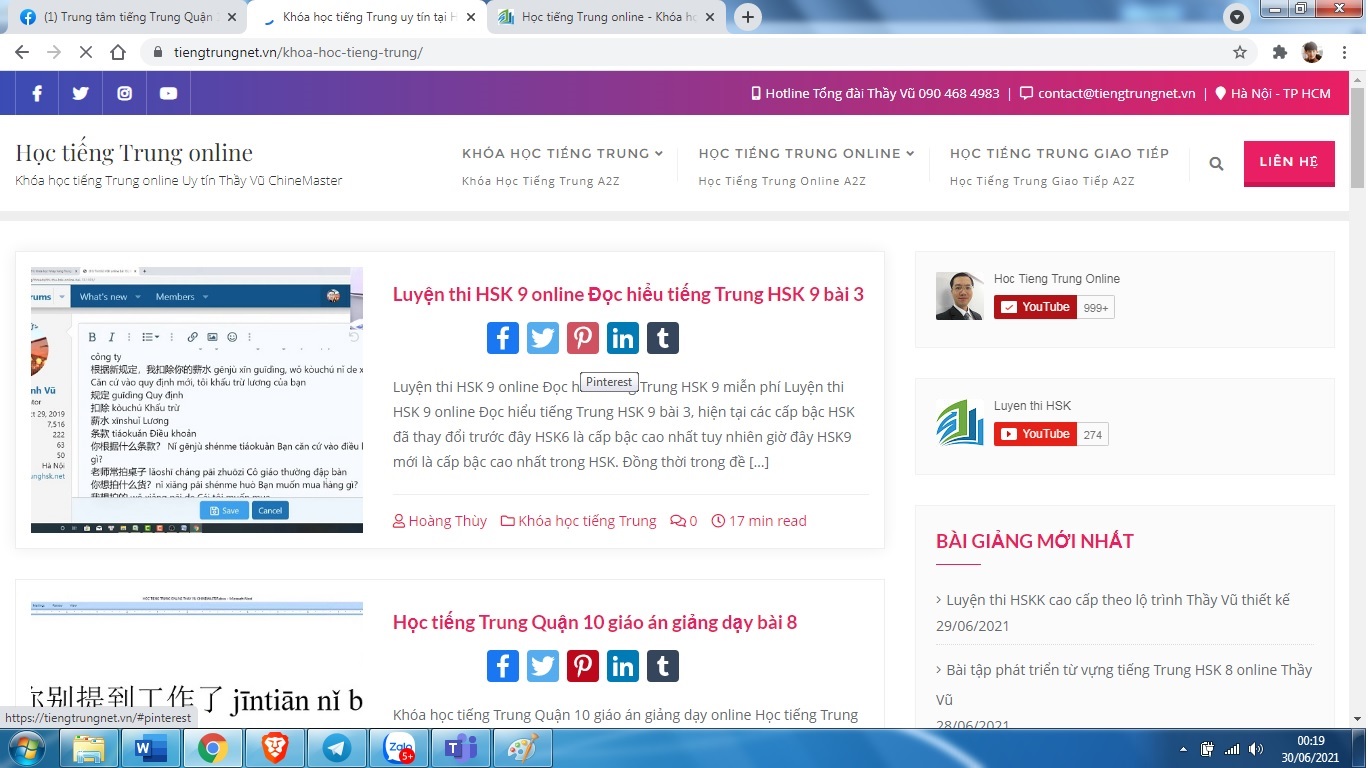Stop loading the page
The width and height of the screenshot is (1368, 768).
(86, 52)
